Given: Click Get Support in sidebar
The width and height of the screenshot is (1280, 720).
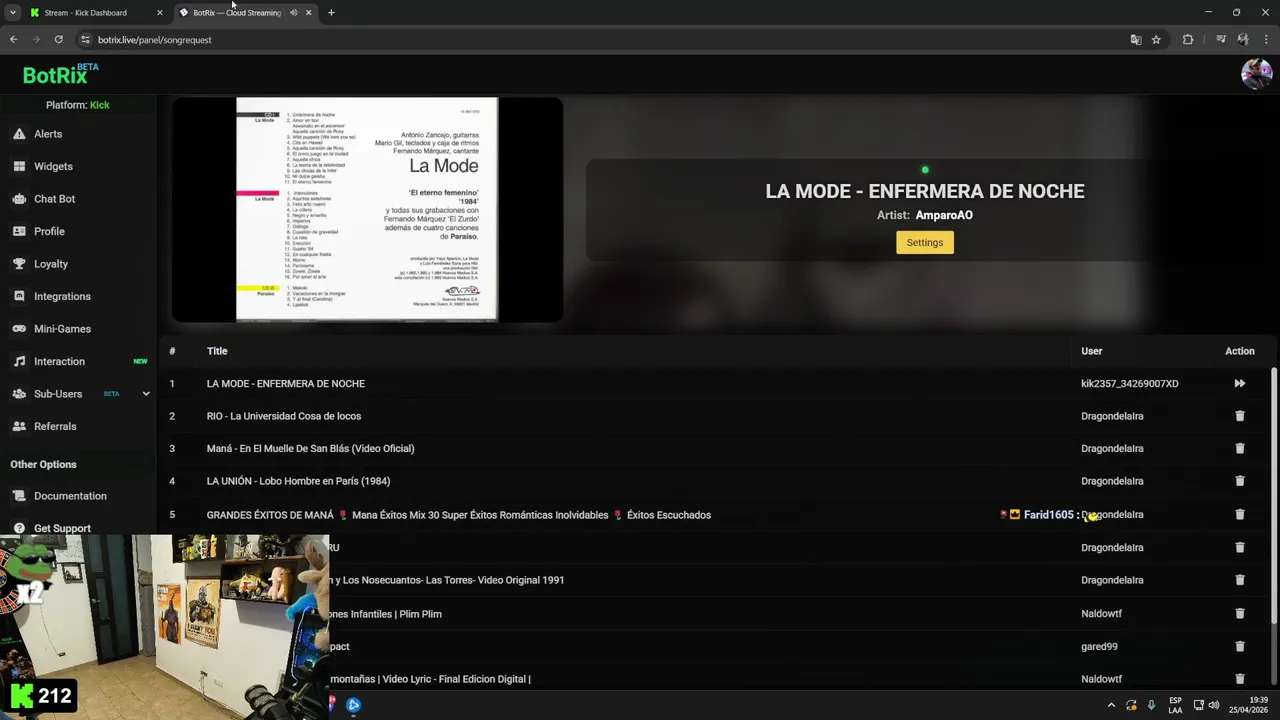Looking at the screenshot, I should (62, 528).
